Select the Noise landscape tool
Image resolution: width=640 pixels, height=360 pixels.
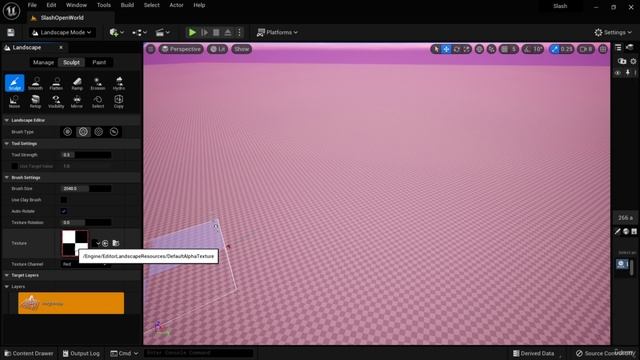click(14, 101)
